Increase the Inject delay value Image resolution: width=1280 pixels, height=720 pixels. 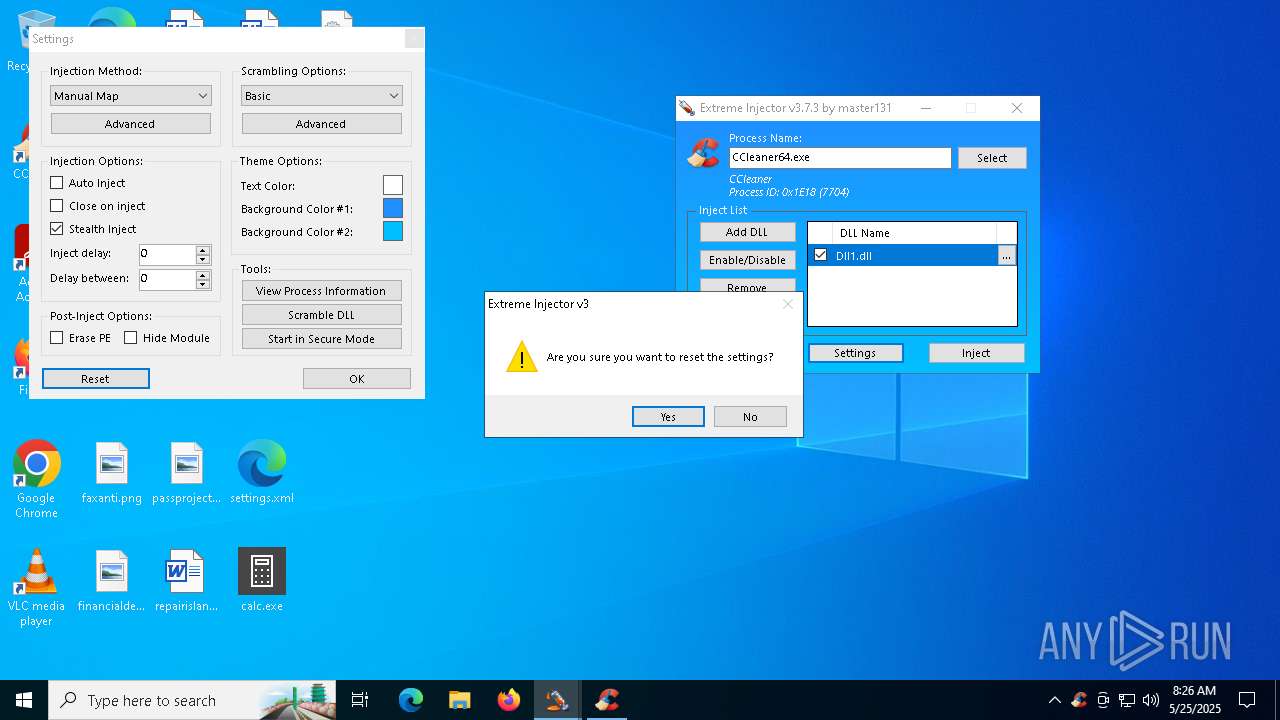[203, 249]
